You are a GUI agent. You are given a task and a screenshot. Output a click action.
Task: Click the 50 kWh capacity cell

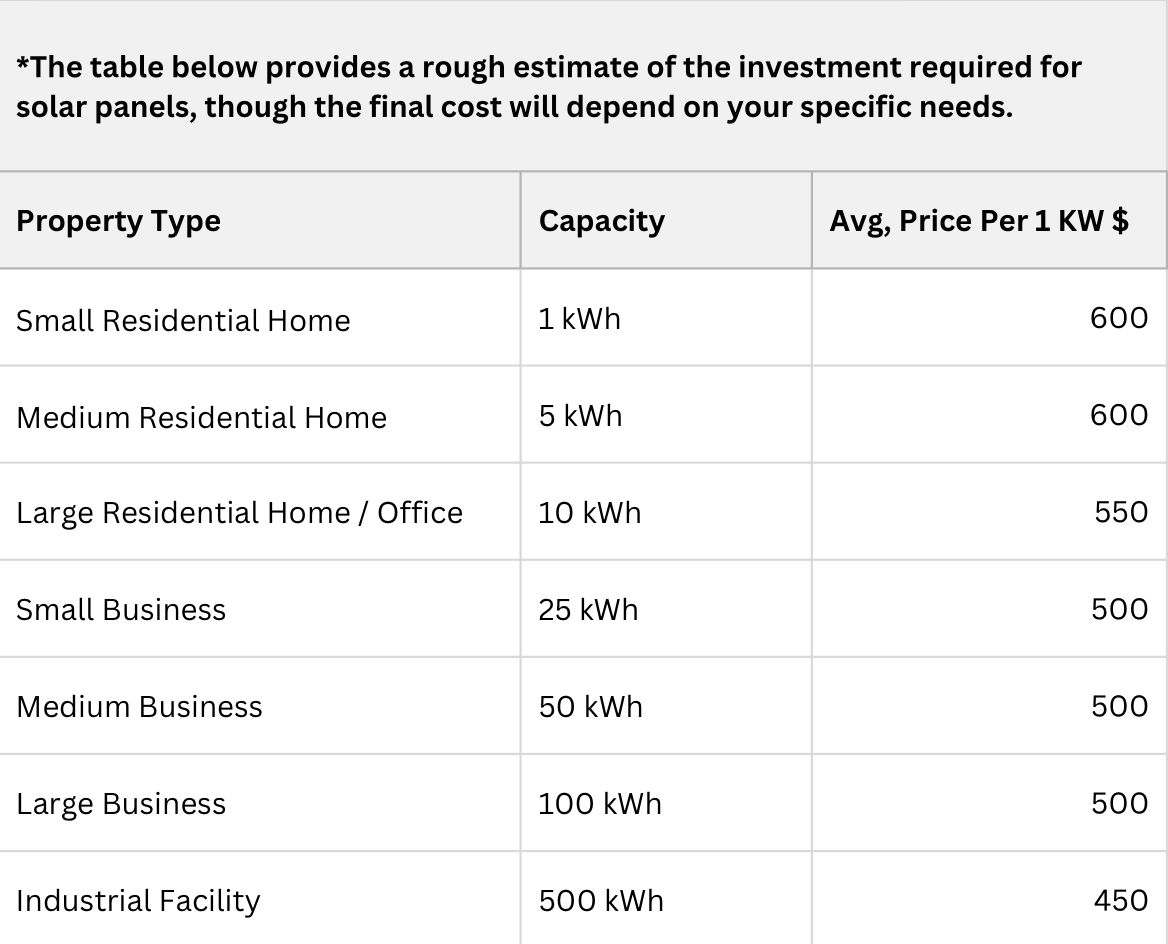click(x=590, y=707)
